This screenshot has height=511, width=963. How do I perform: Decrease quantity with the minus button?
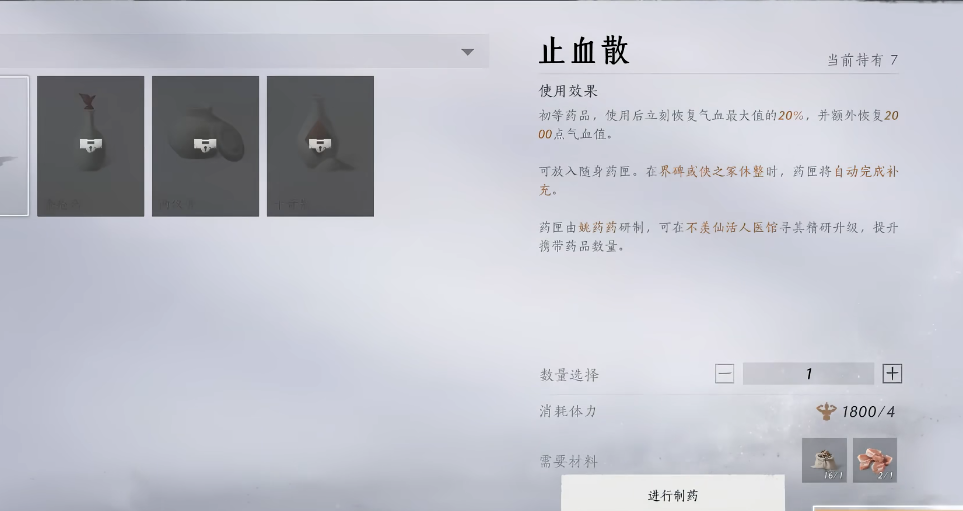point(725,373)
